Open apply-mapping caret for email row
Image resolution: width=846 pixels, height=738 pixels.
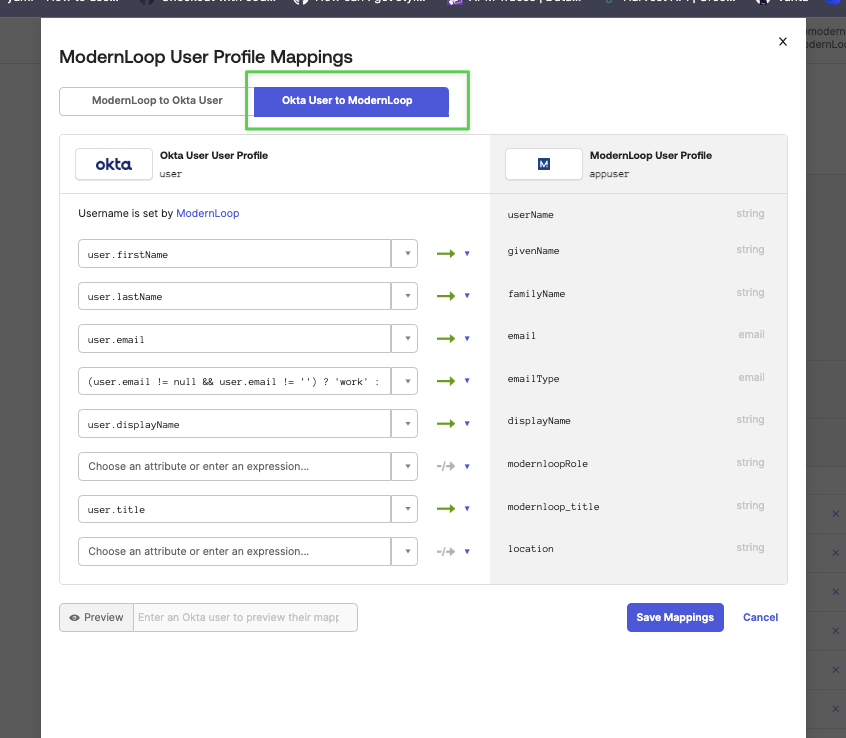click(467, 339)
